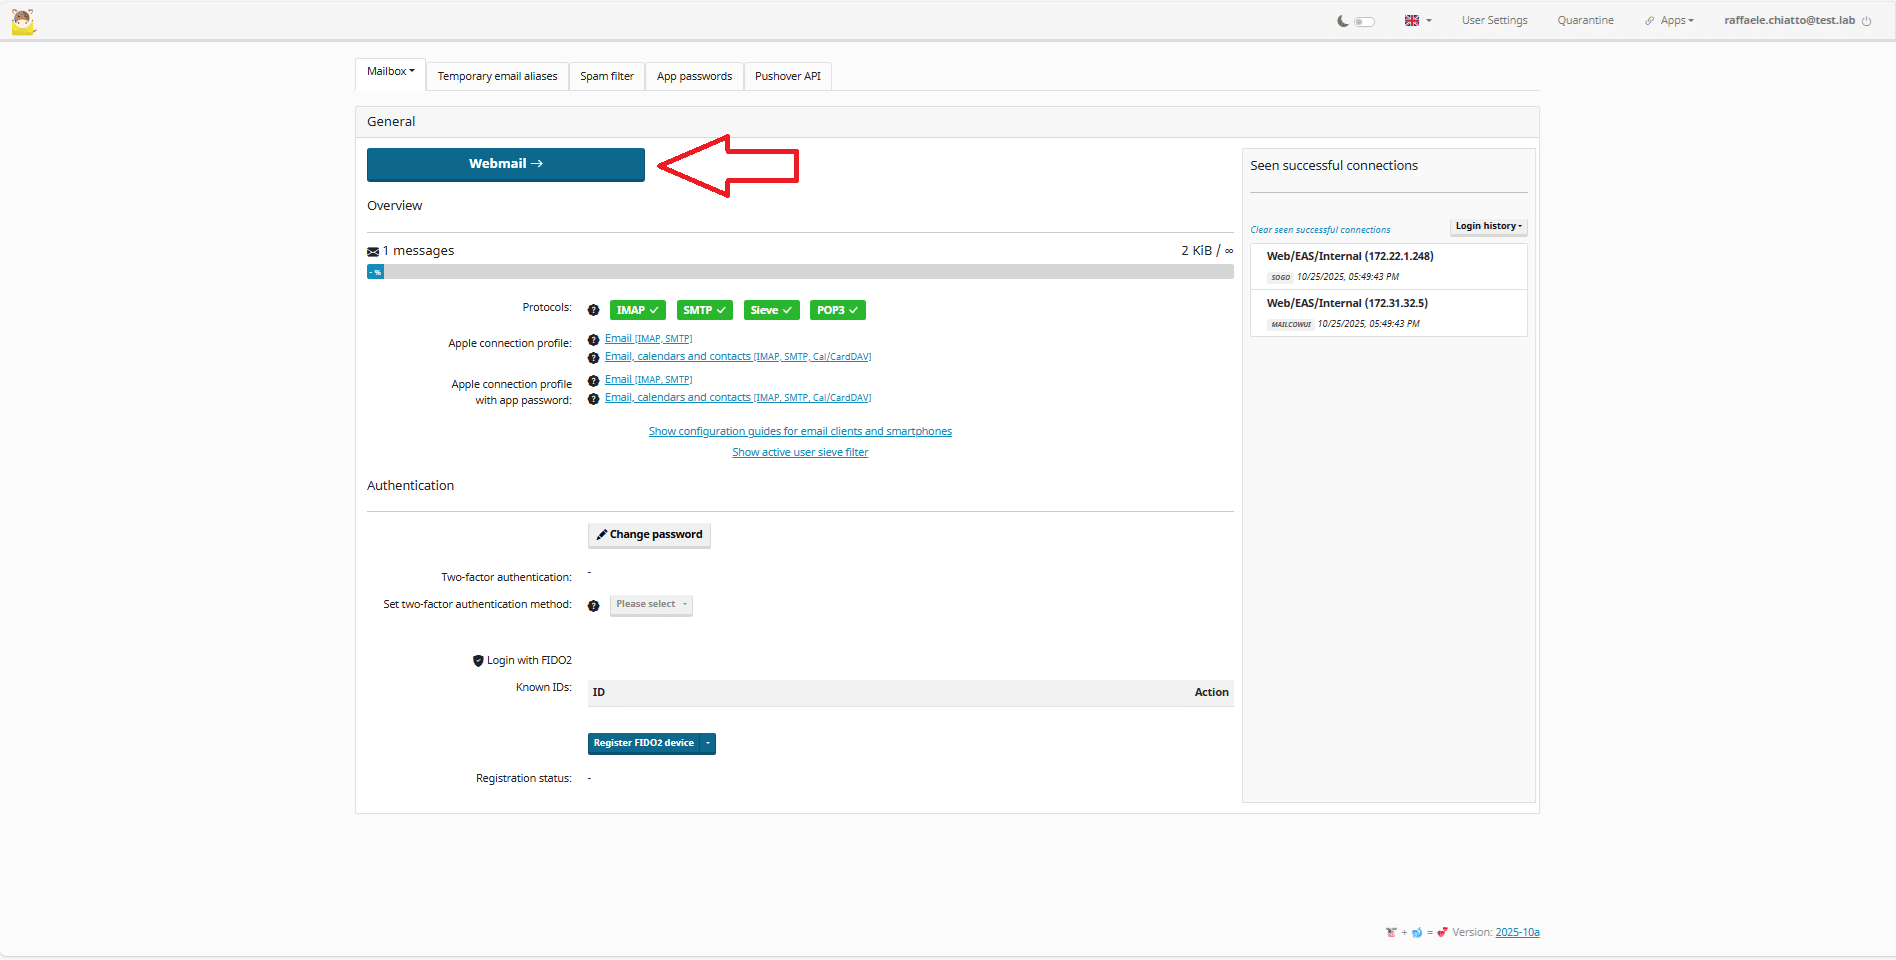Toggle the POP3 protocol badge
The image size is (1896, 960).
(x=837, y=310)
